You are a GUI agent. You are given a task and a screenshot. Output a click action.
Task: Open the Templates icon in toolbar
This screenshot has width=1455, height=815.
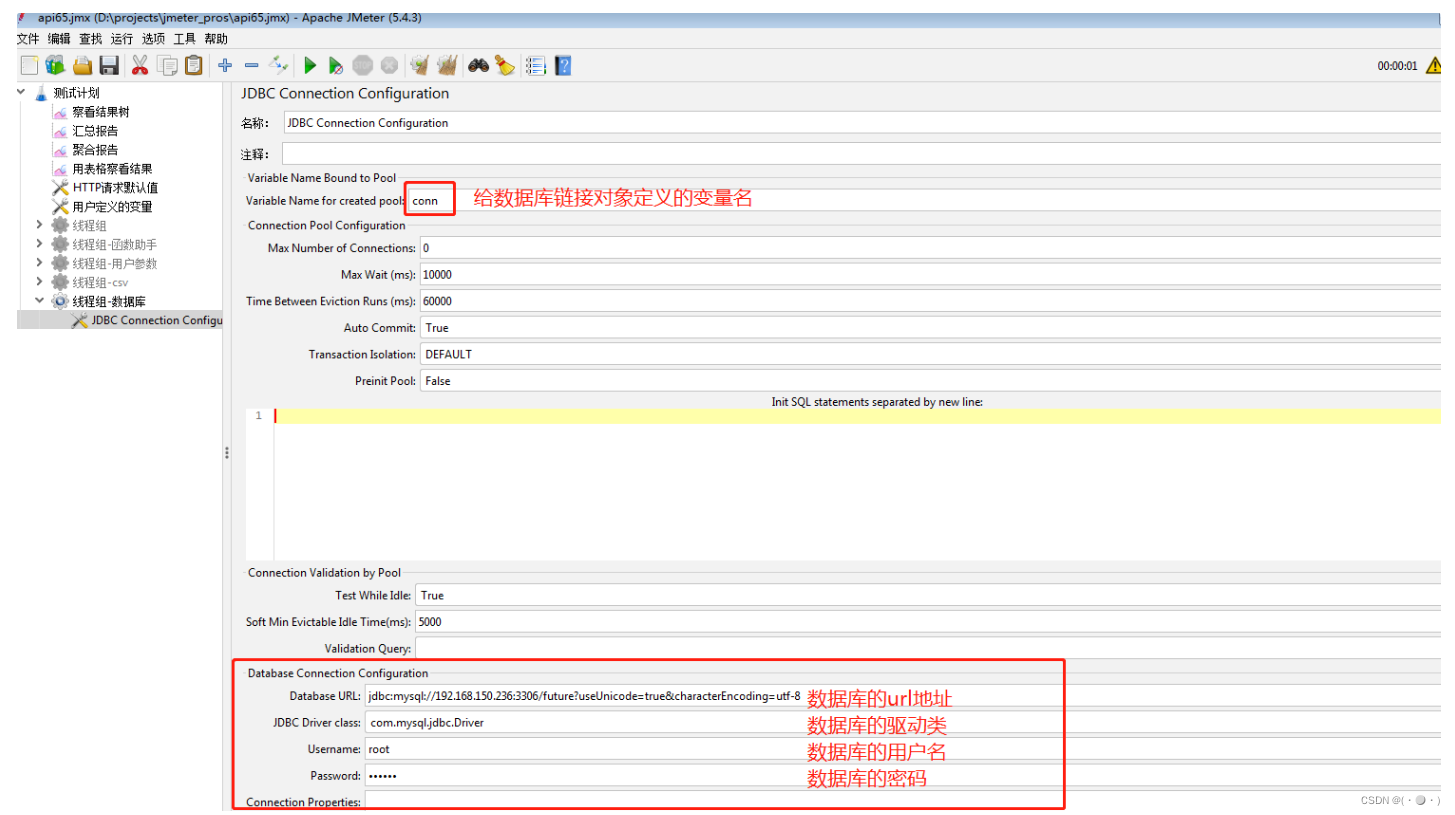coord(55,66)
